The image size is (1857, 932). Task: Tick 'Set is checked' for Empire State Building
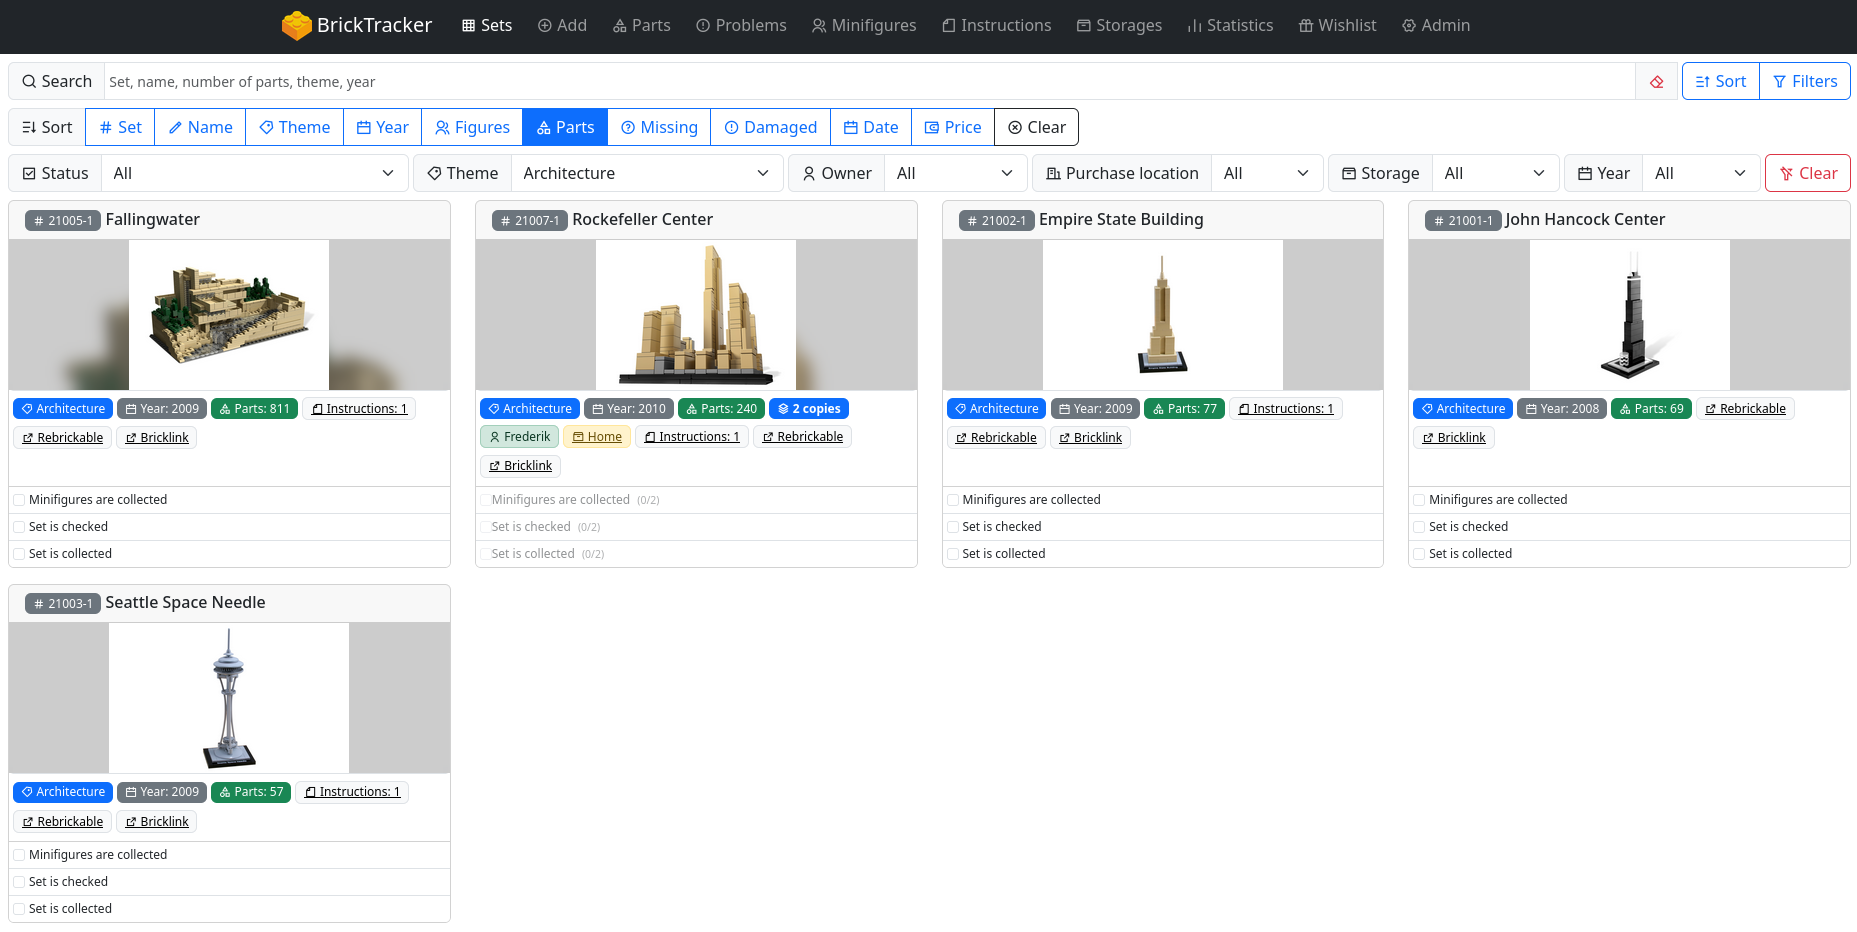(953, 527)
